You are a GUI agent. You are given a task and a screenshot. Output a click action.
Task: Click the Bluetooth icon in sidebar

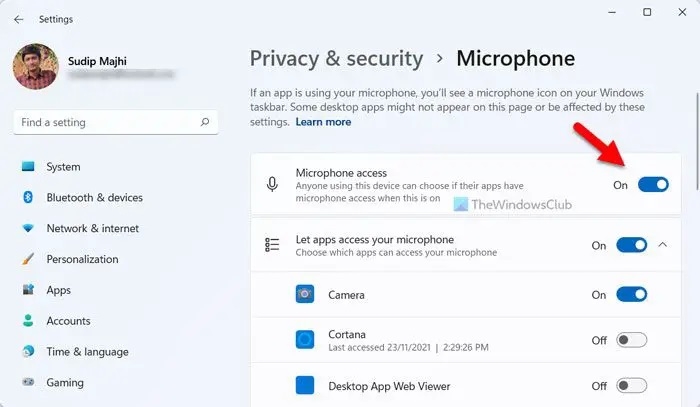(28, 197)
